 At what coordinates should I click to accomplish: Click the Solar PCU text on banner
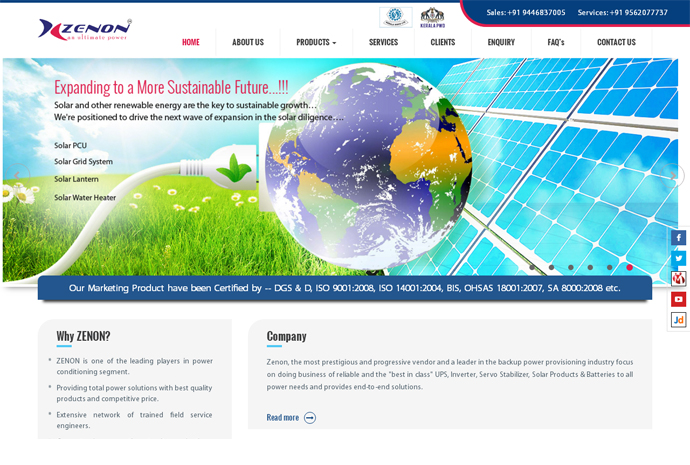(70, 146)
